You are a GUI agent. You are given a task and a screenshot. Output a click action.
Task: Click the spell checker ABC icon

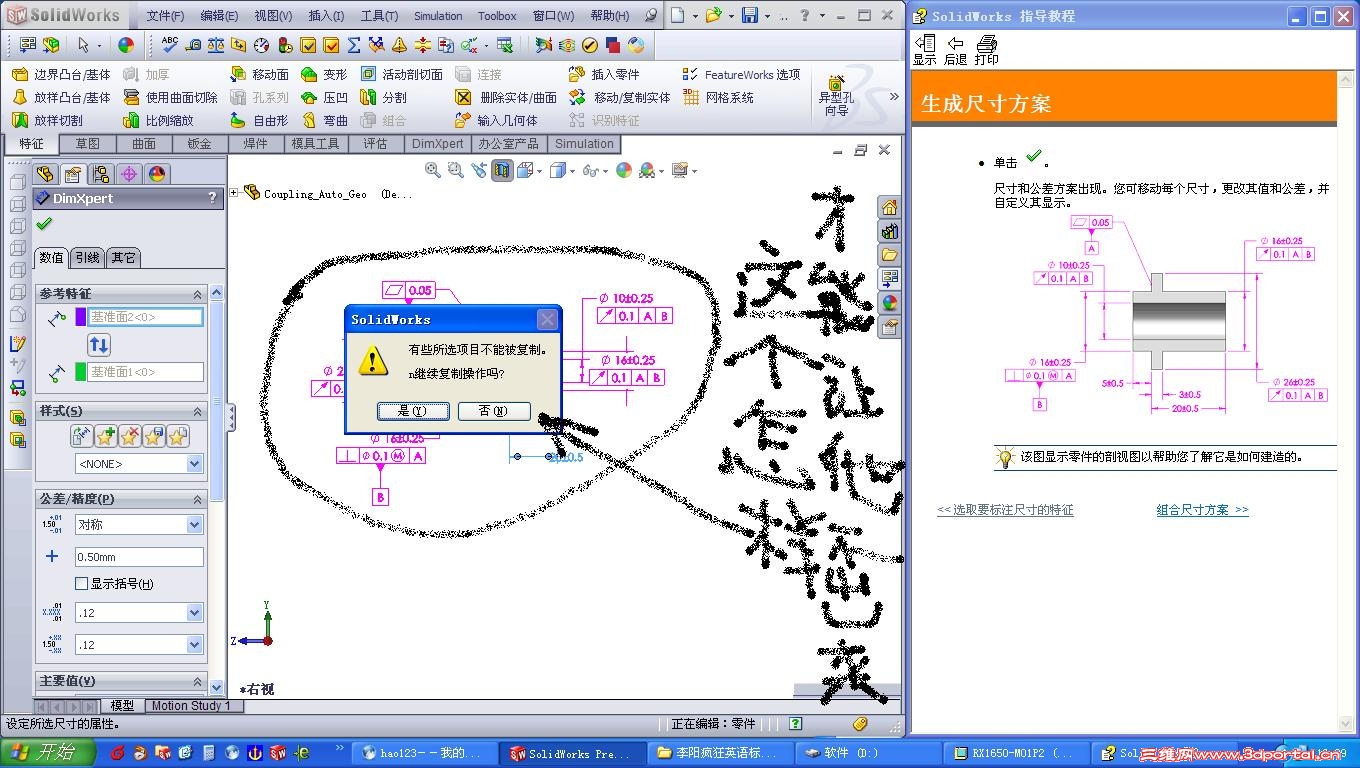click(x=170, y=44)
